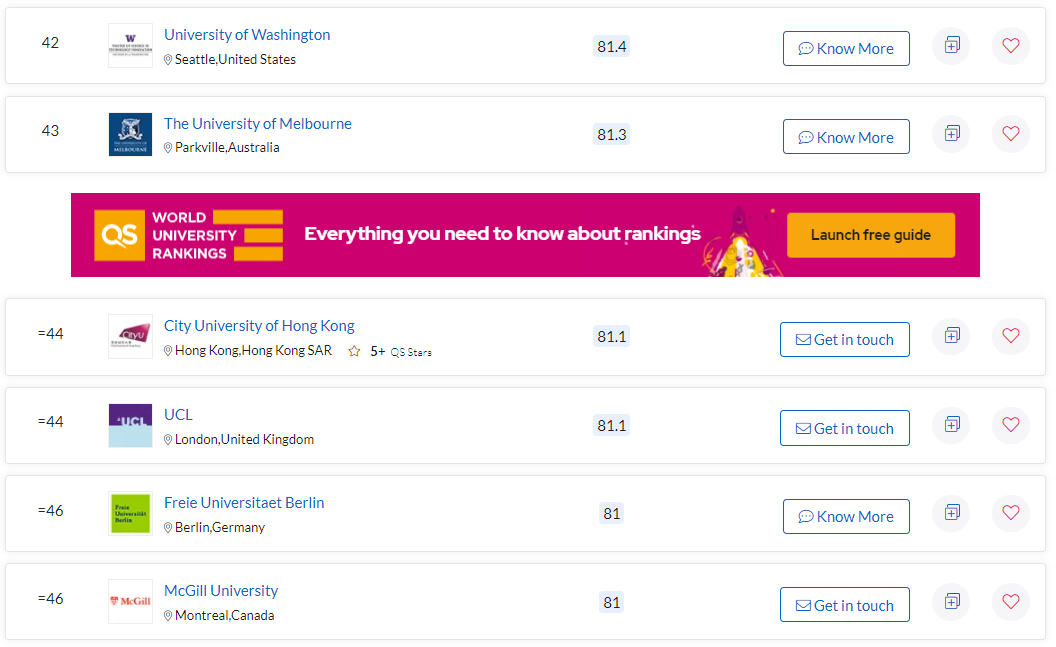Shortlist University of Melbourne with heart icon
This screenshot has height=647, width=1056.
1010,134
